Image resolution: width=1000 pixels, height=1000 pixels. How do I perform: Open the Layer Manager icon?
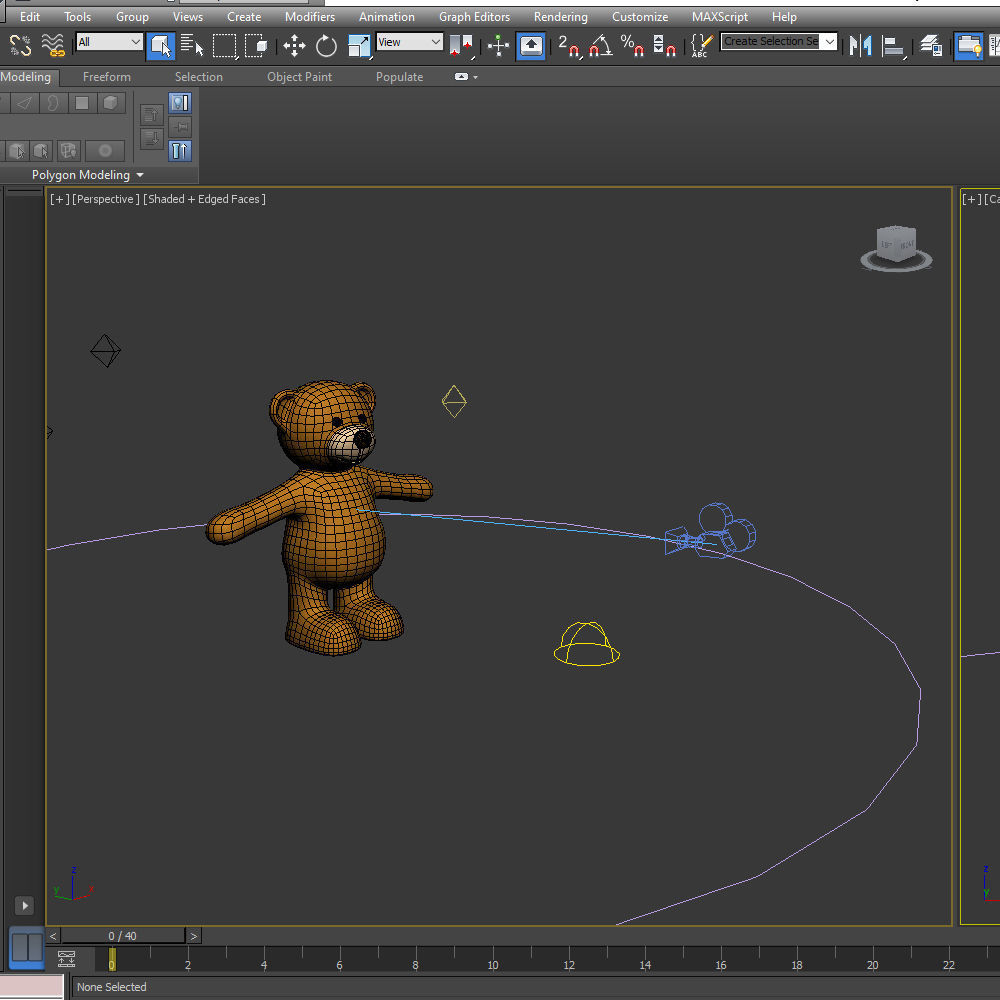pos(931,45)
